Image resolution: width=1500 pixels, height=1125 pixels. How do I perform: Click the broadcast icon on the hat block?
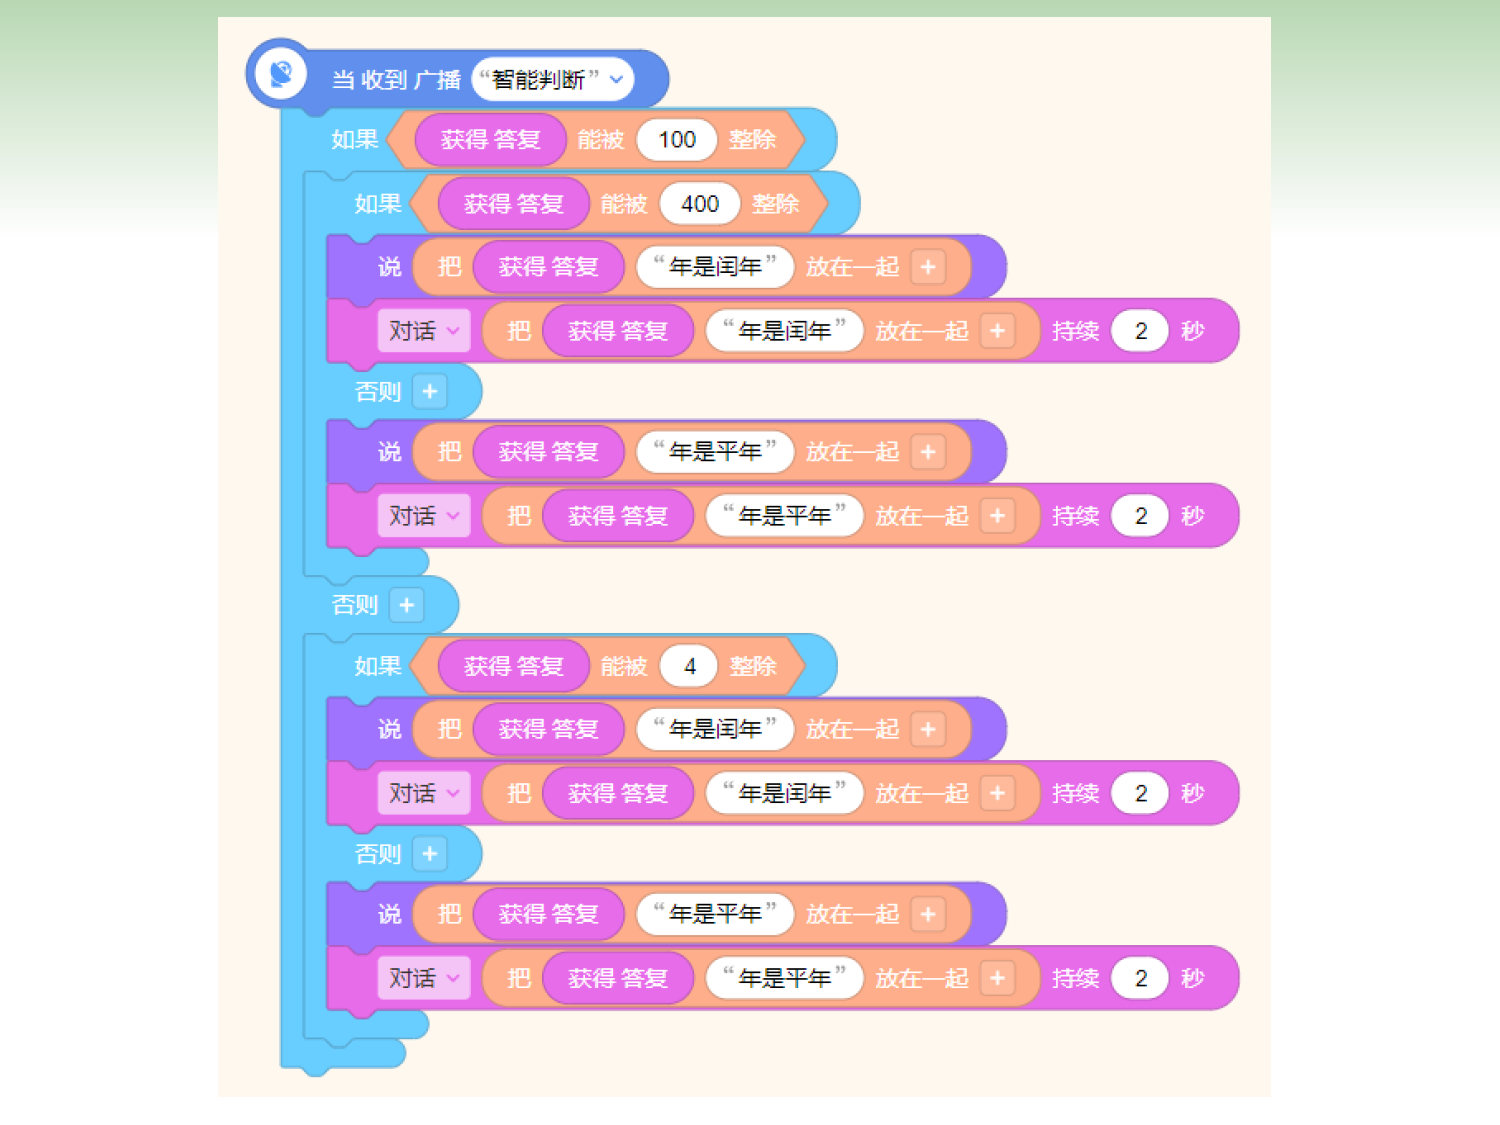[x=280, y=74]
